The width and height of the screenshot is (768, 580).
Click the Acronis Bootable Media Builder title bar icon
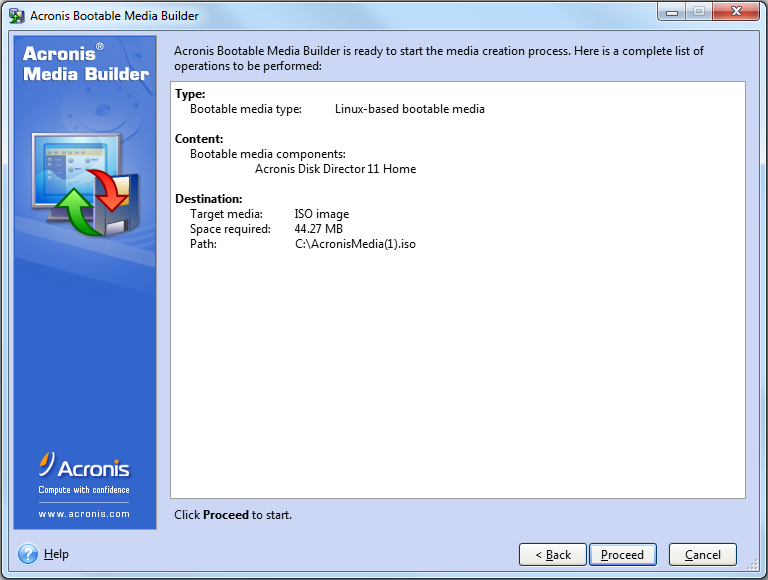tap(16, 15)
